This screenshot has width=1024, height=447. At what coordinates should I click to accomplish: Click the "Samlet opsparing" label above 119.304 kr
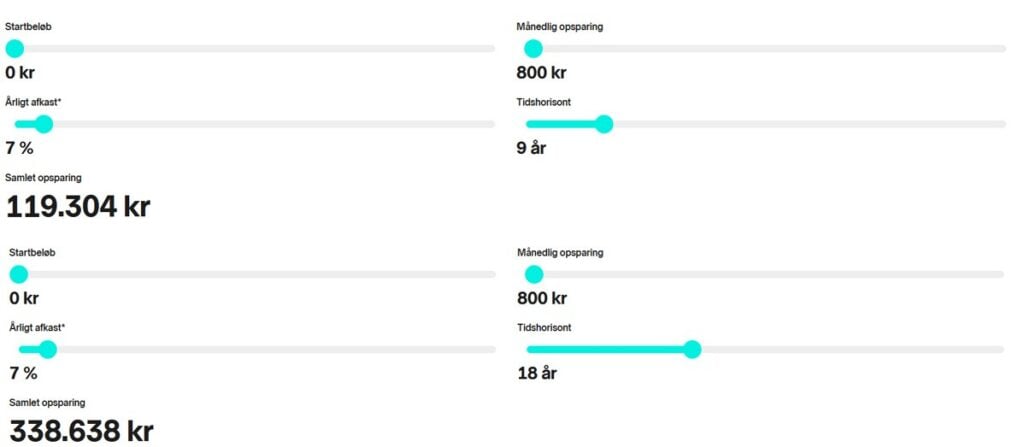[x=43, y=178]
